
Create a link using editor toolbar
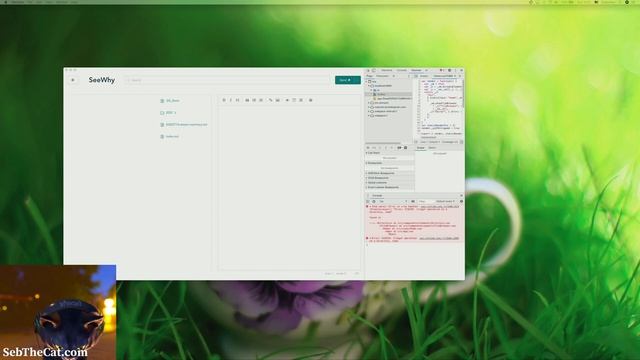pos(270,100)
